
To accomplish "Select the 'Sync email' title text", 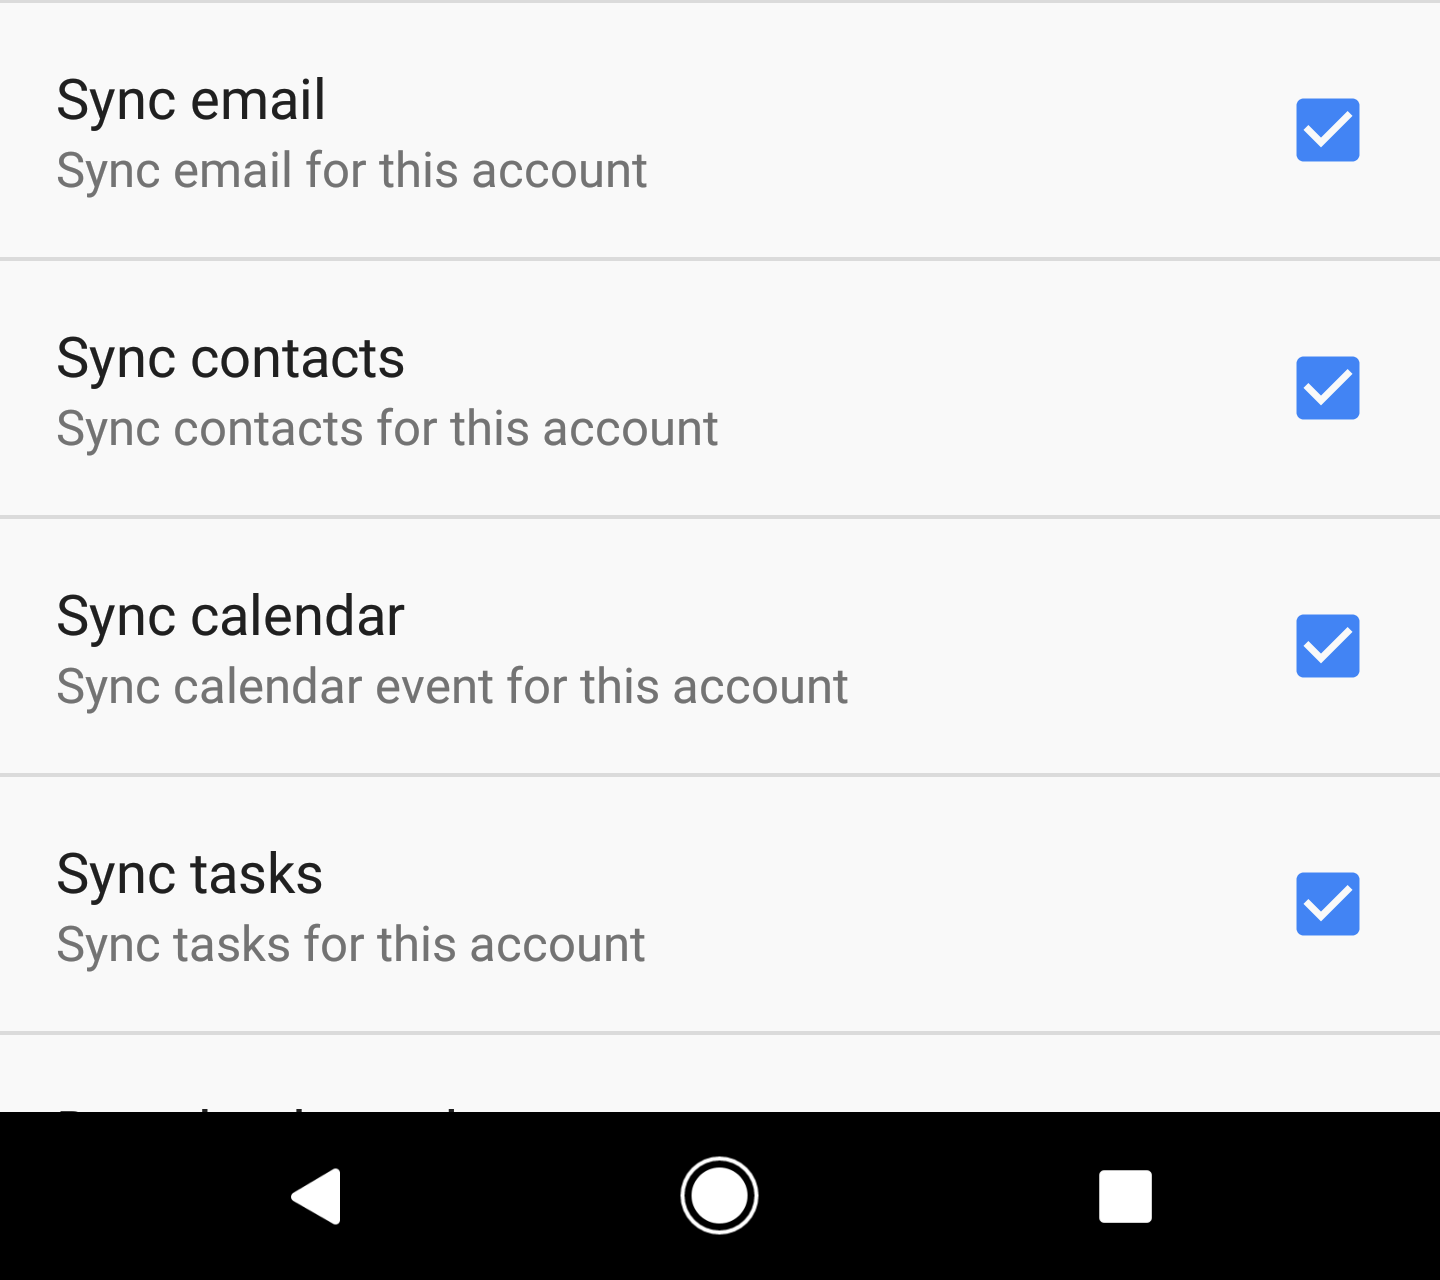I will tap(191, 101).
